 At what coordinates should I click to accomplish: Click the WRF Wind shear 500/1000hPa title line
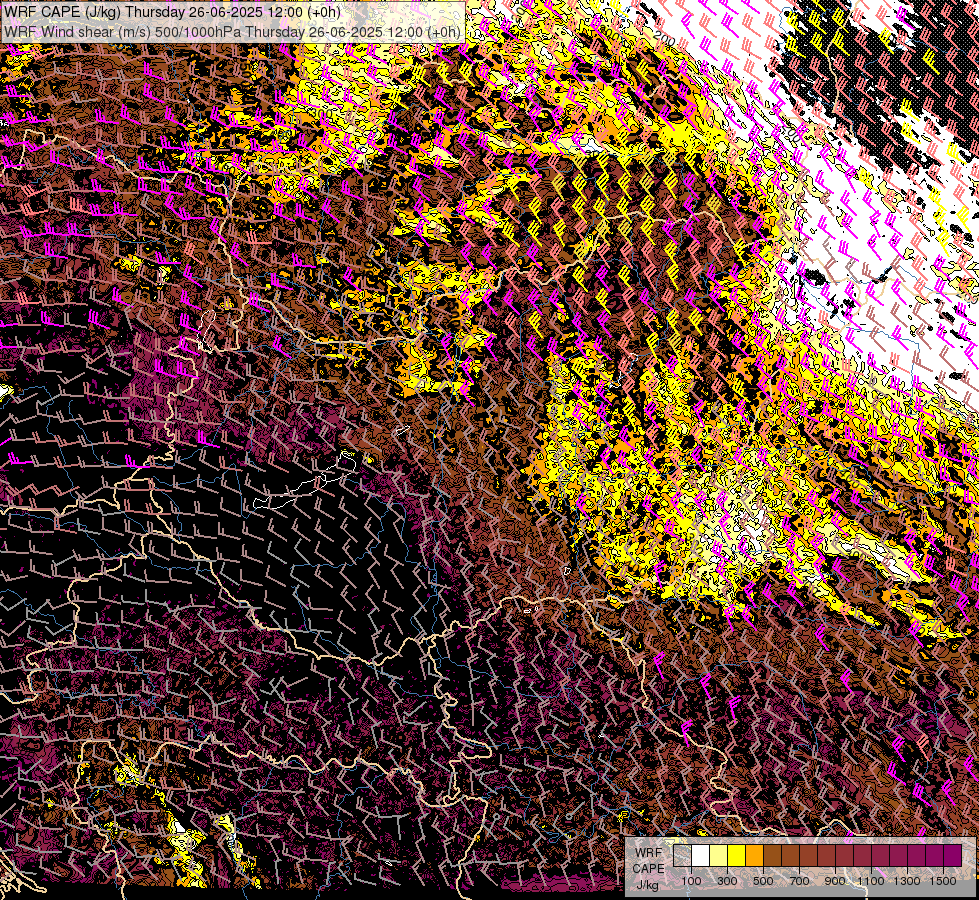tap(232, 31)
